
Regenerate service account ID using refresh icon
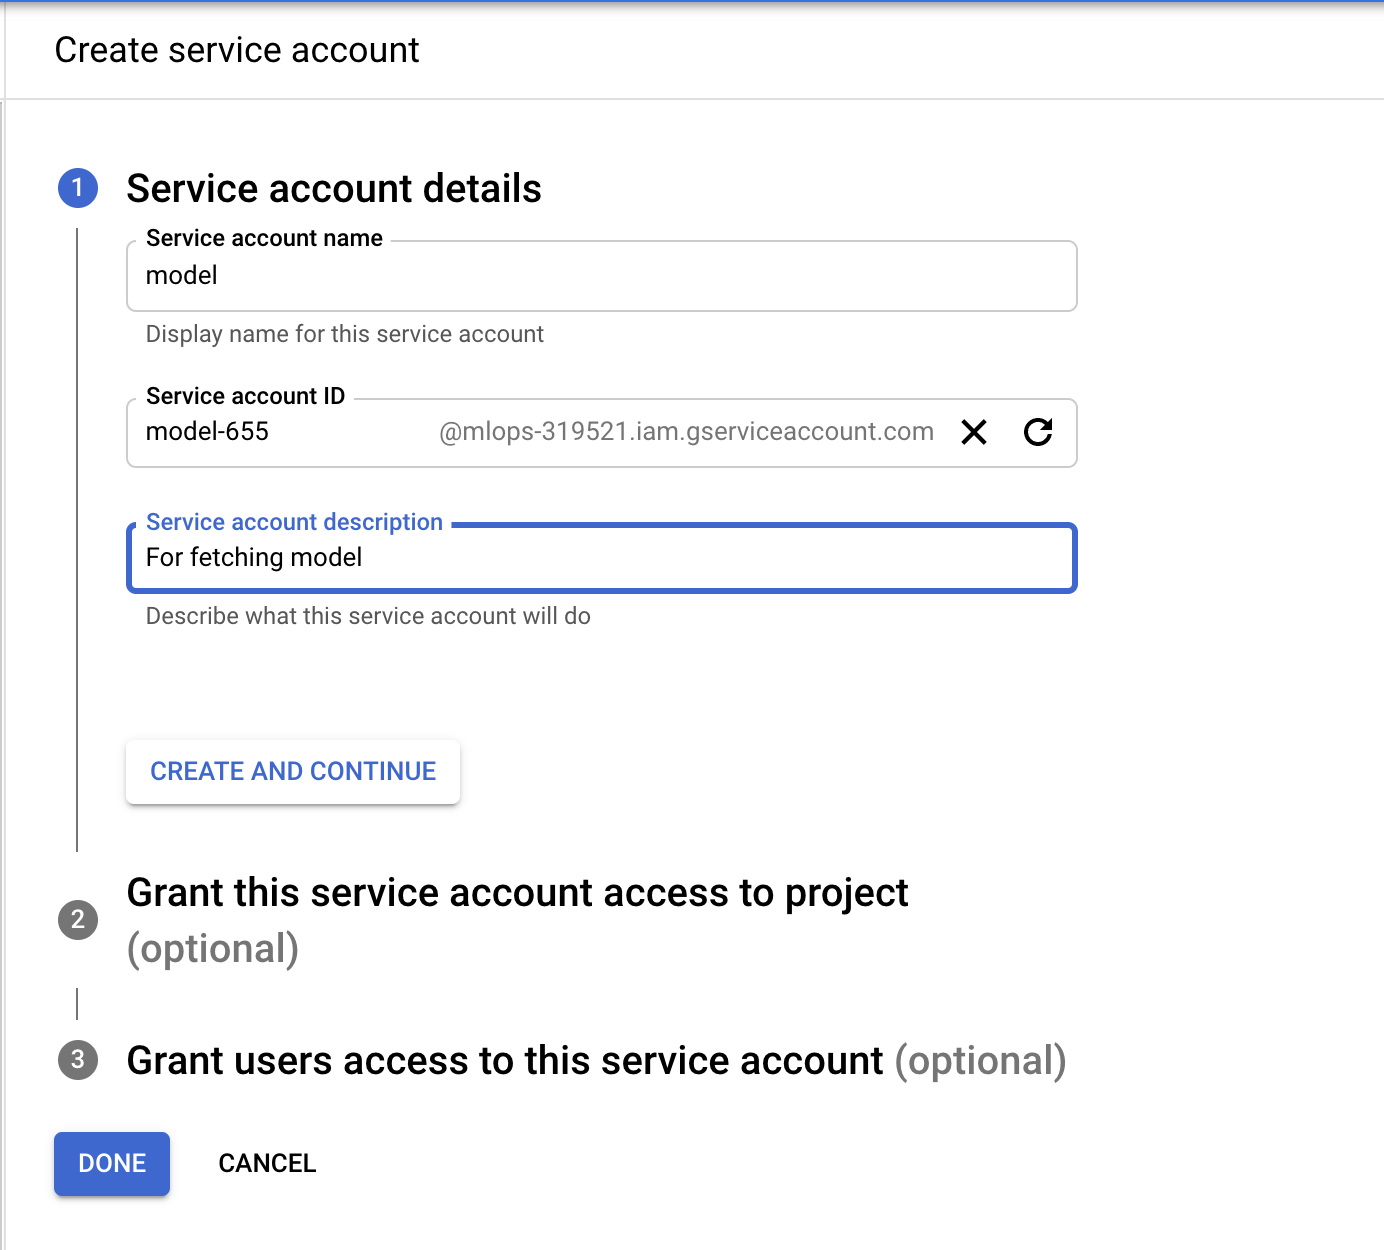[x=1038, y=432]
